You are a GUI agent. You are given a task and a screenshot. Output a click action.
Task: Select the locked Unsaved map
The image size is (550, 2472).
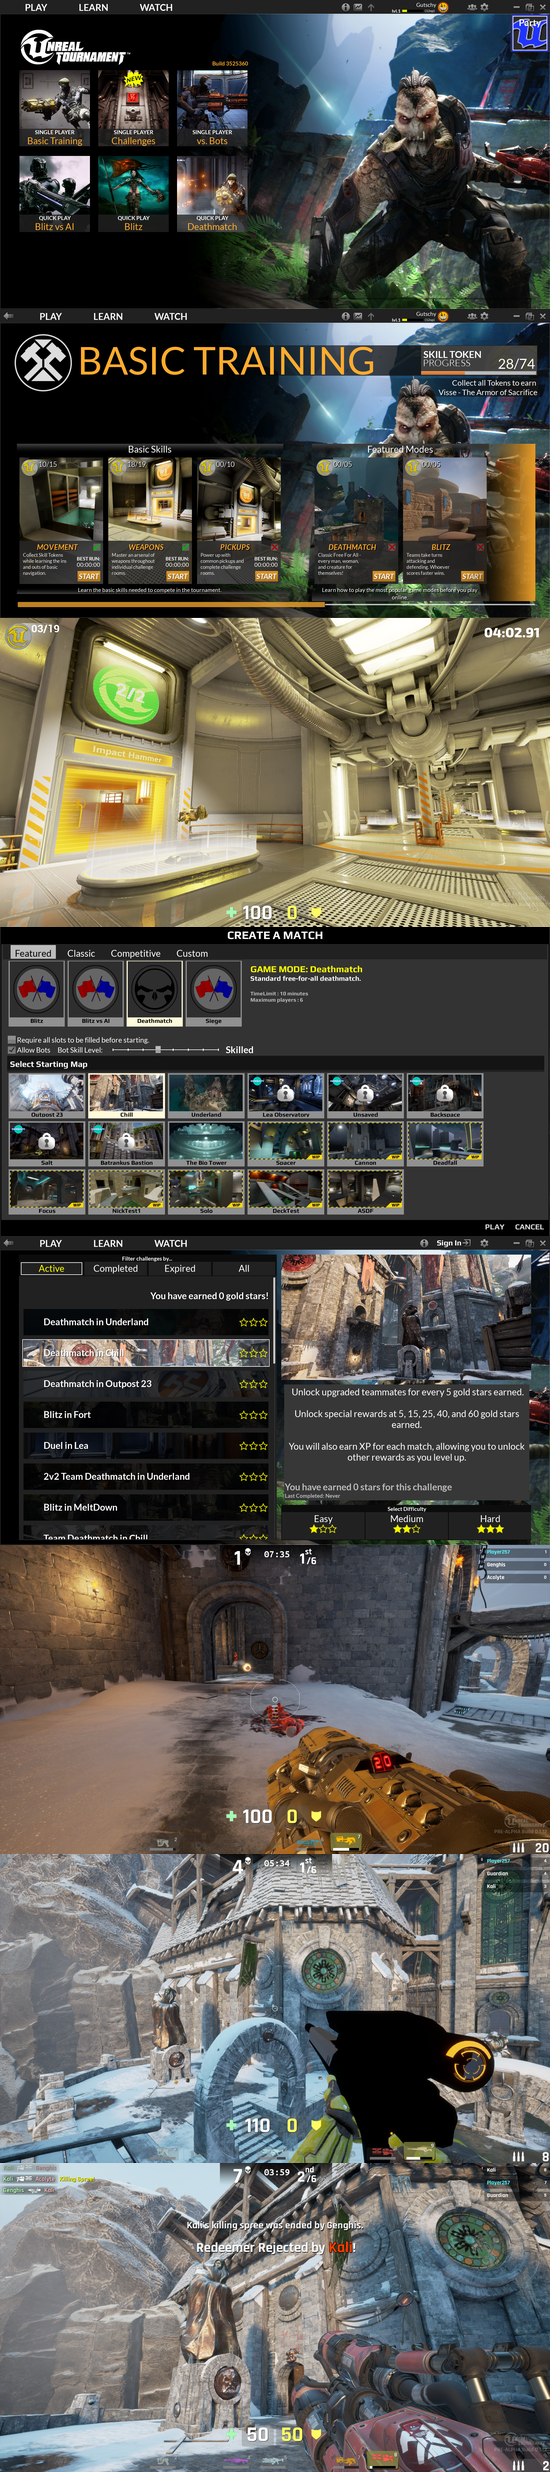(x=365, y=1096)
